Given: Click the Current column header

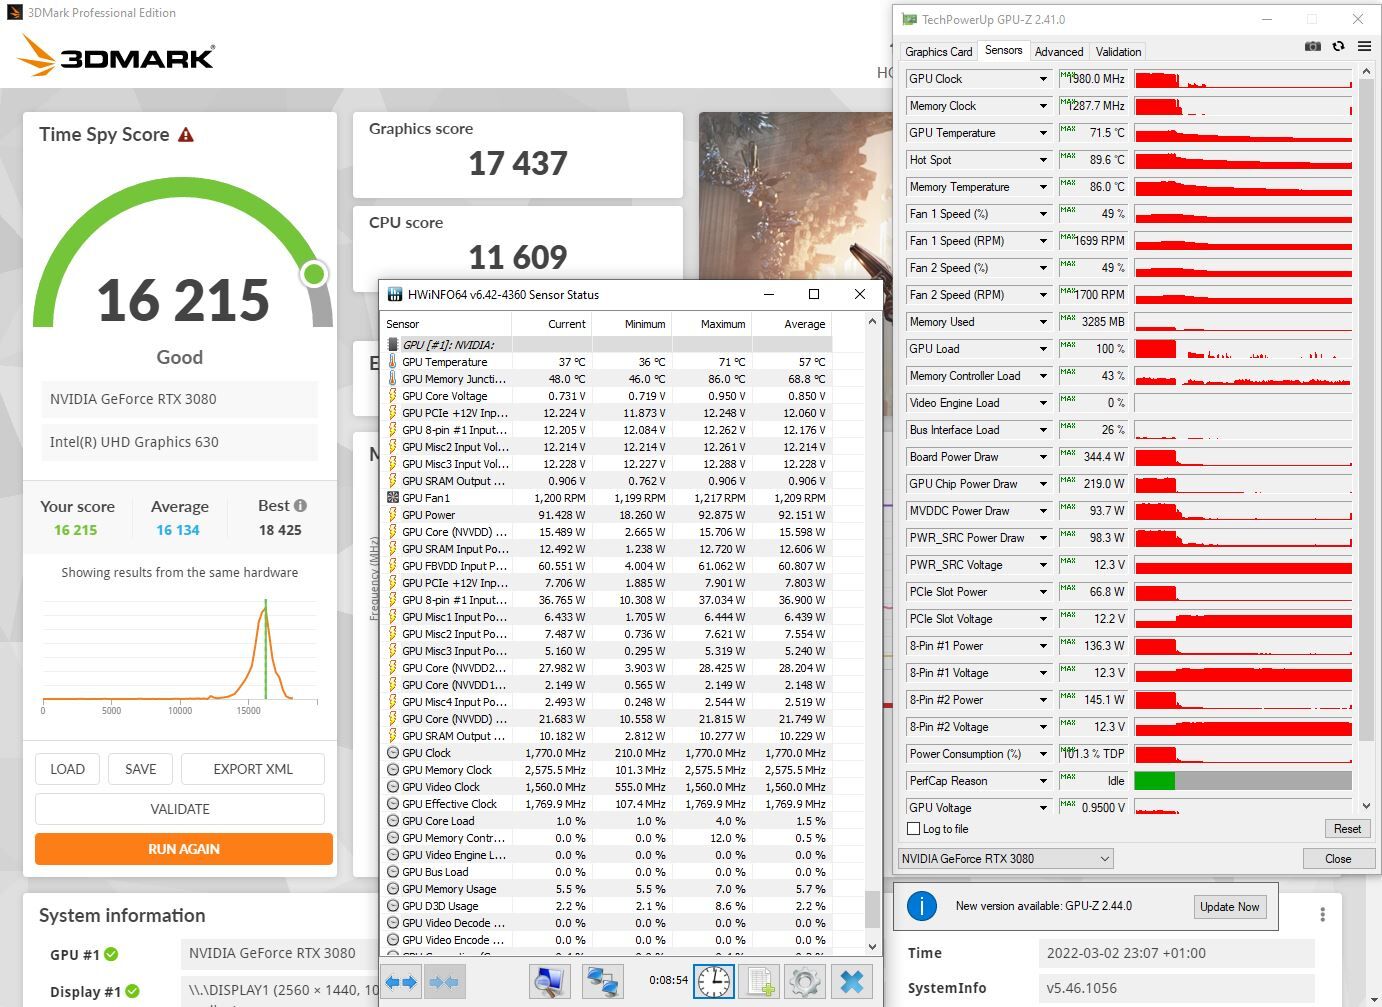Looking at the screenshot, I should 552,324.
